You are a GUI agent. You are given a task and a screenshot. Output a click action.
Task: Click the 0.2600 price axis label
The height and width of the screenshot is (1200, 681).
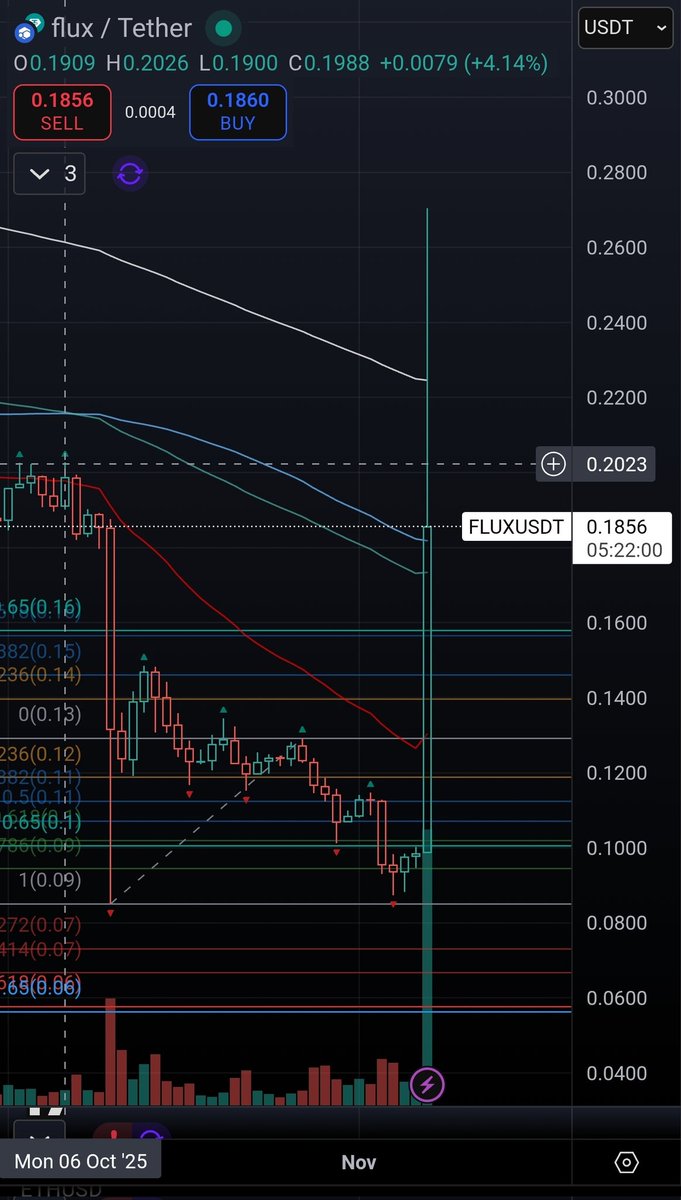pyautogui.click(x=616, y=248)
